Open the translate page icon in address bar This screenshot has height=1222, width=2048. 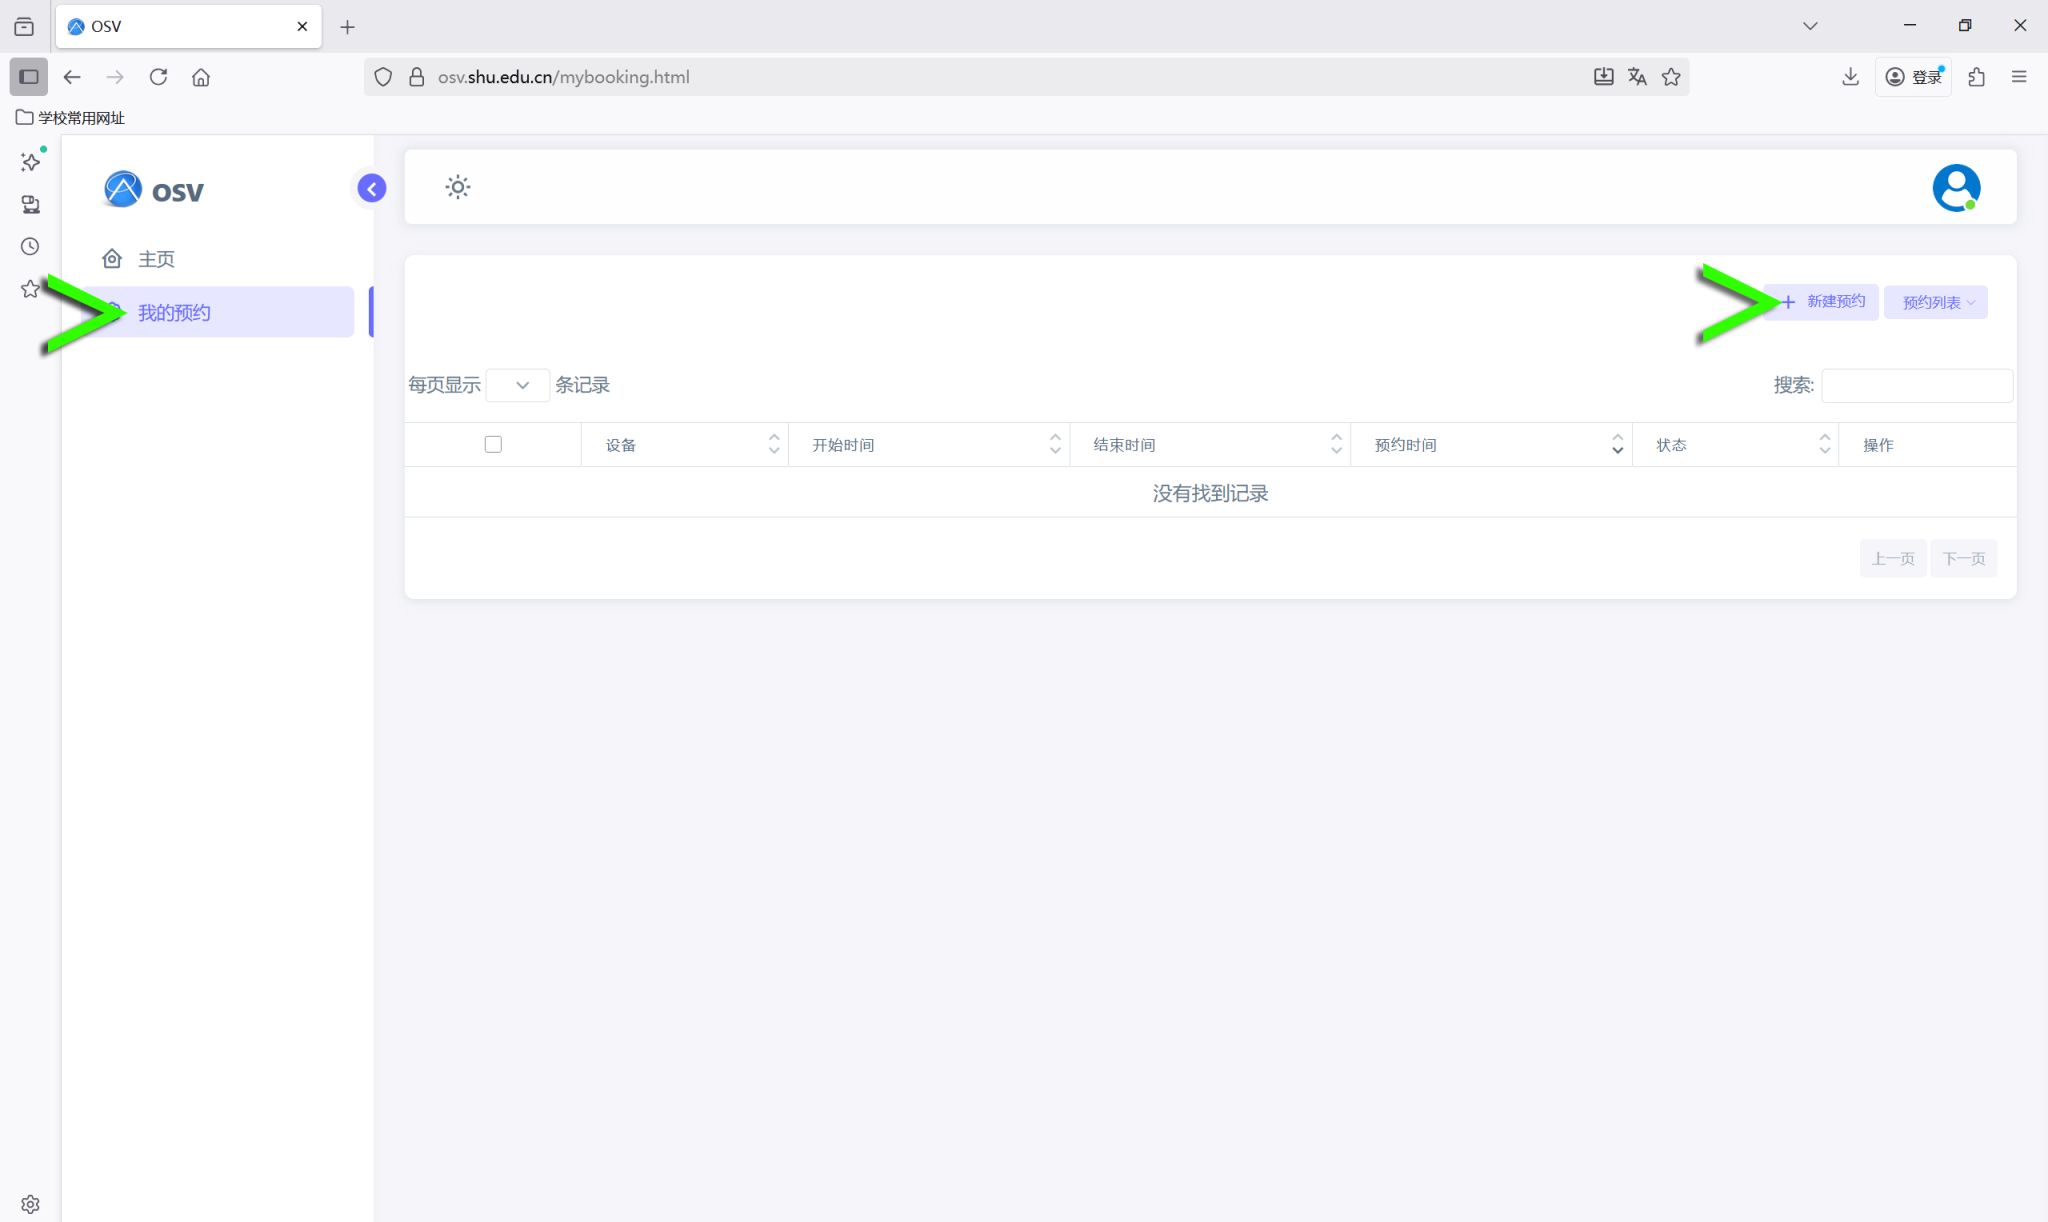[x=1637, y=77]
